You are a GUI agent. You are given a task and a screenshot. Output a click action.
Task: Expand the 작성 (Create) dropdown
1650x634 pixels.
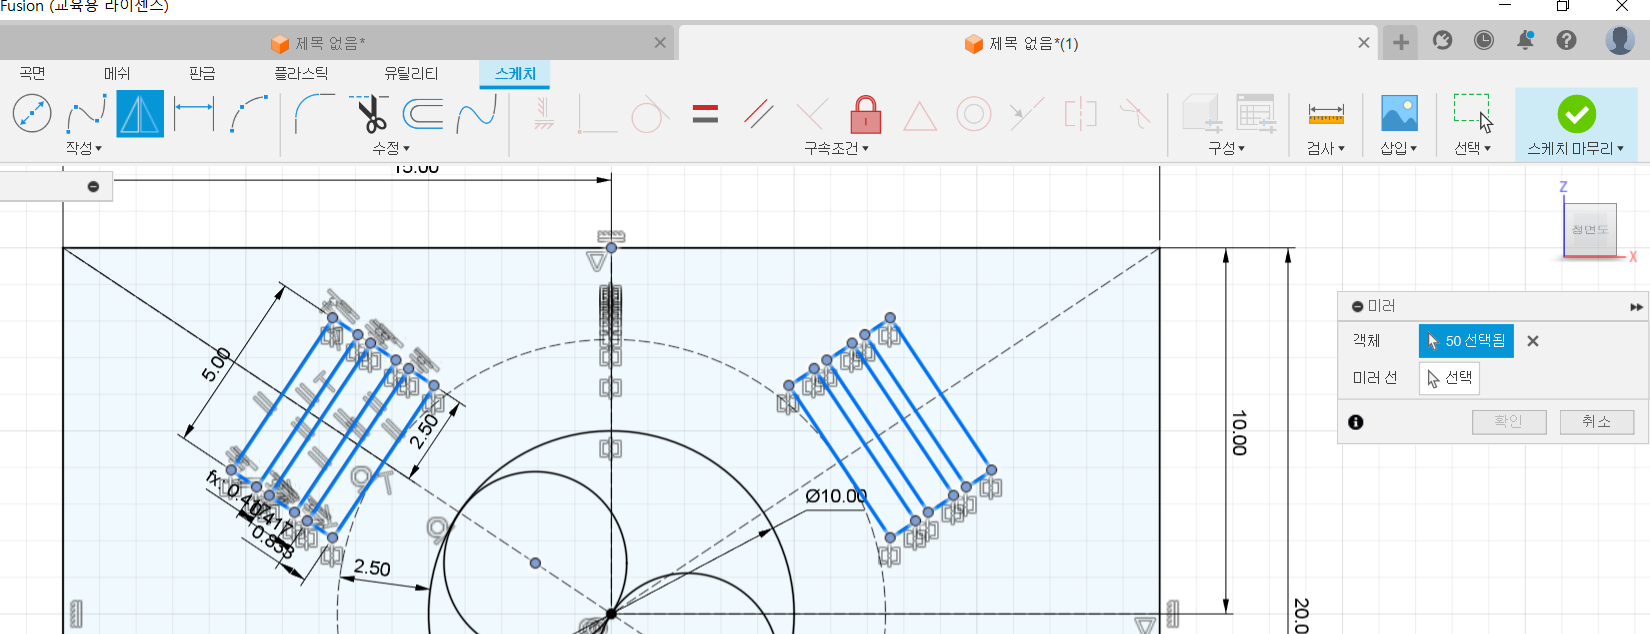[x=84, y=148]
